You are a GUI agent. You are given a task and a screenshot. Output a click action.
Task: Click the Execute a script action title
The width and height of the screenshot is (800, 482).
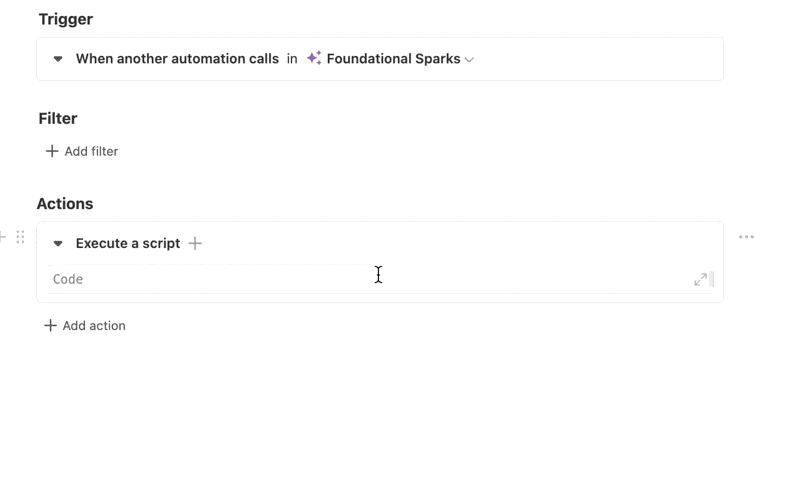[x=128, y=243]
